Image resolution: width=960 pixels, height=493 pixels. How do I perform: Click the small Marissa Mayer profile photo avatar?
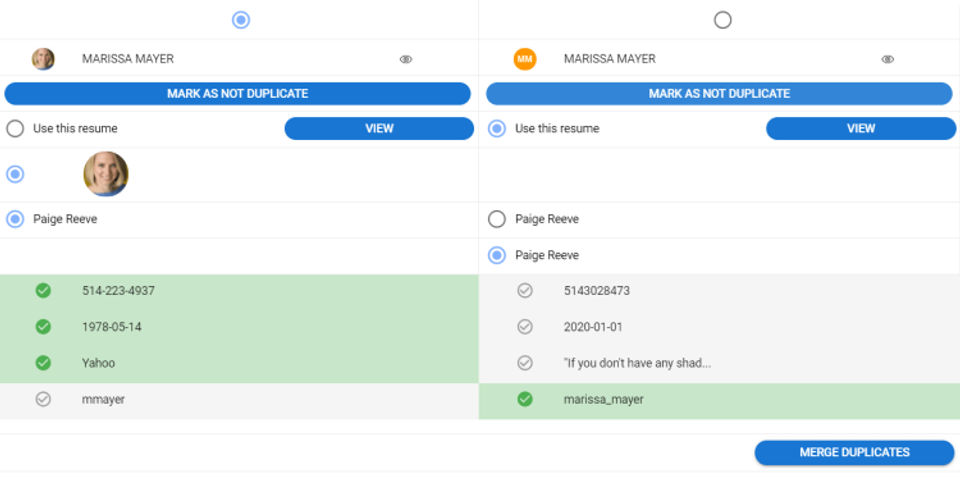pyautogui.click(x=43, y=59)
